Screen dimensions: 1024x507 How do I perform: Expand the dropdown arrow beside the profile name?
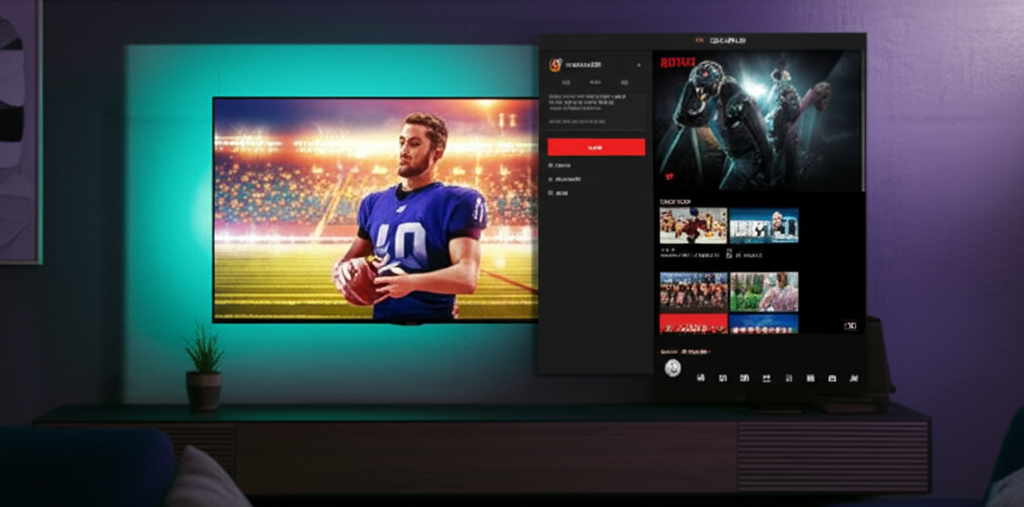[639, 65]
